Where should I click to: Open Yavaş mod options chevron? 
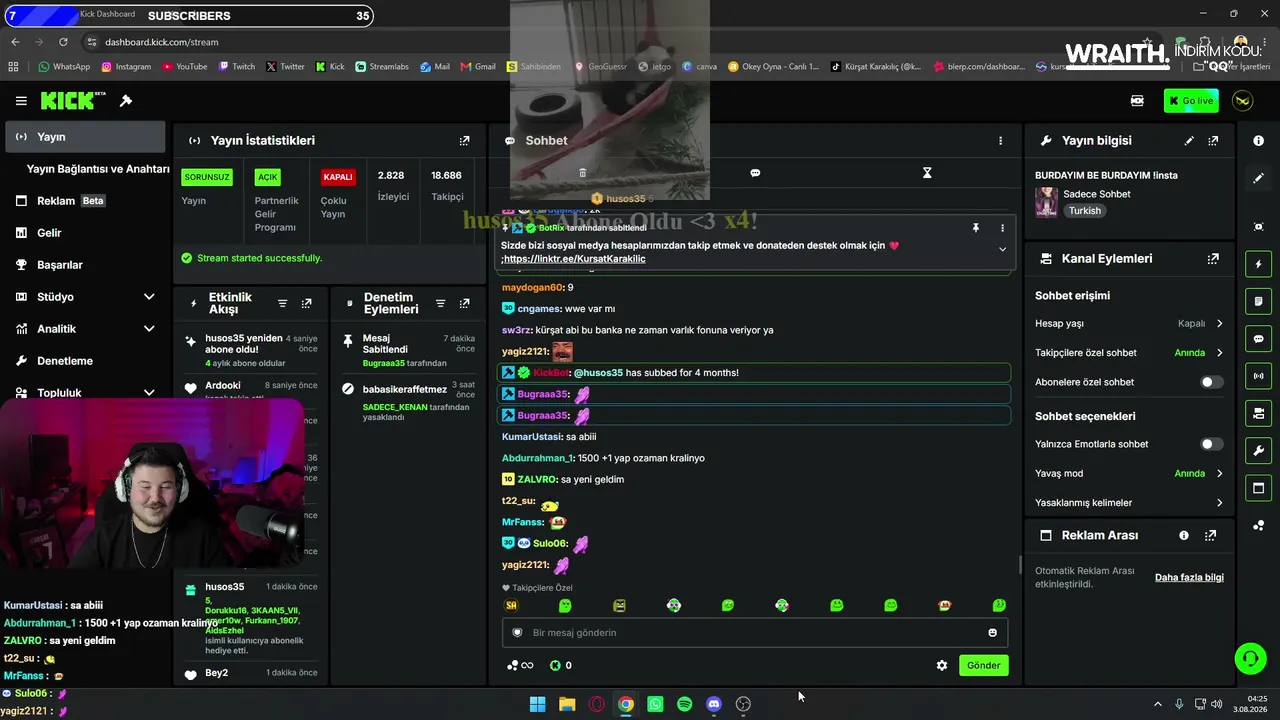click(1219, 474)
